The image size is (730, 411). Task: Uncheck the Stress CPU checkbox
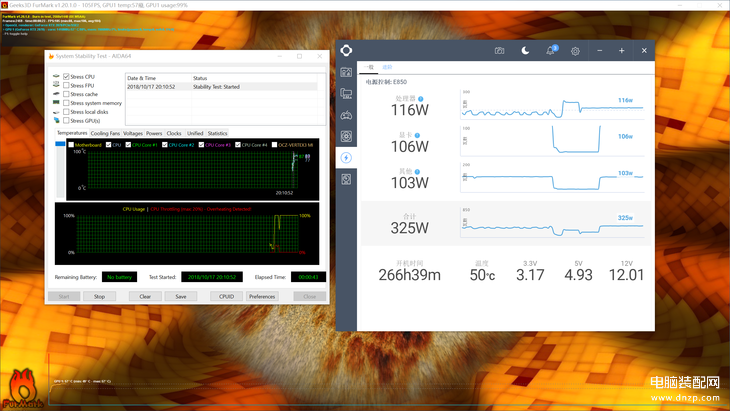66,76
